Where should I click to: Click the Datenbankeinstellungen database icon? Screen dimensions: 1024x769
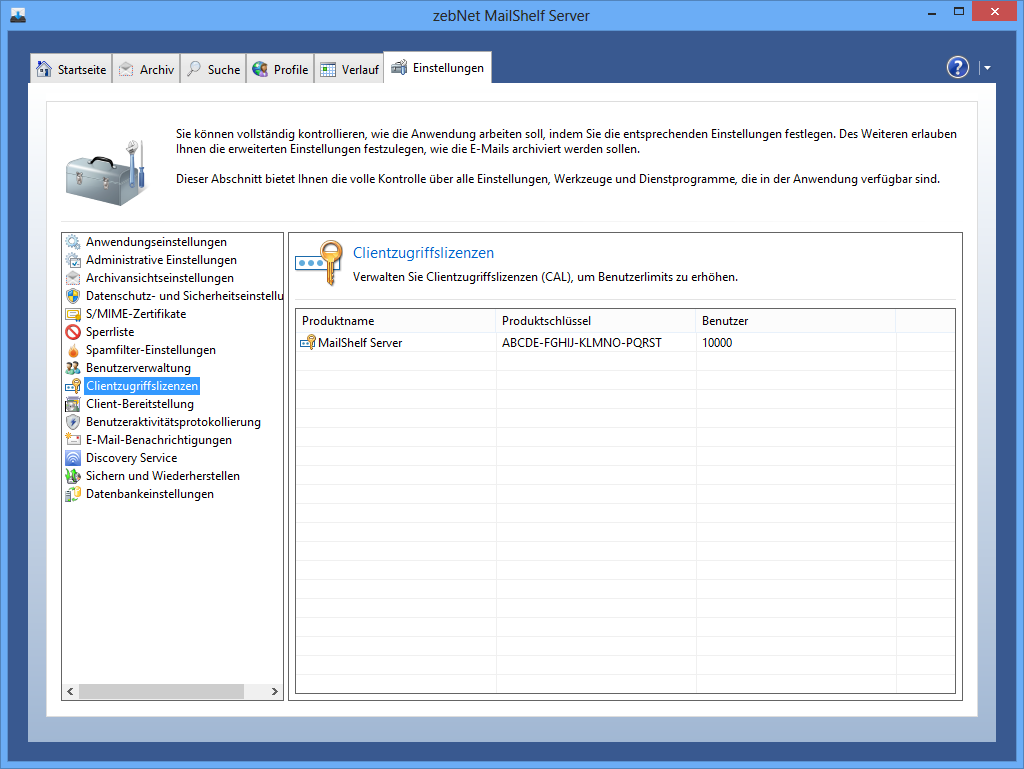coord(73,494)
